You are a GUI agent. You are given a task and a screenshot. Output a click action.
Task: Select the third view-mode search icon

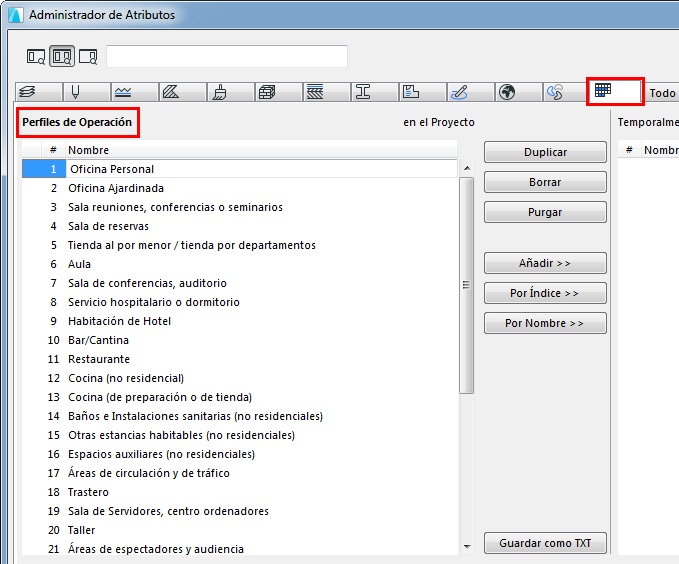[88, 56]
